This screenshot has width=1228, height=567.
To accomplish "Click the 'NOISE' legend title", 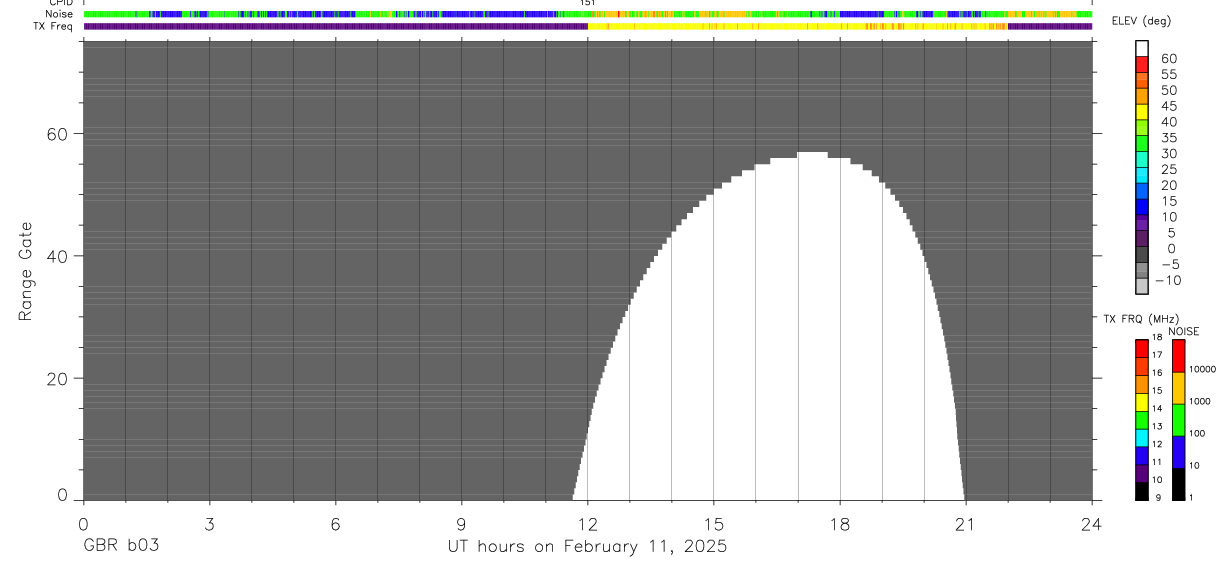I will click(x=1183, y=331).
